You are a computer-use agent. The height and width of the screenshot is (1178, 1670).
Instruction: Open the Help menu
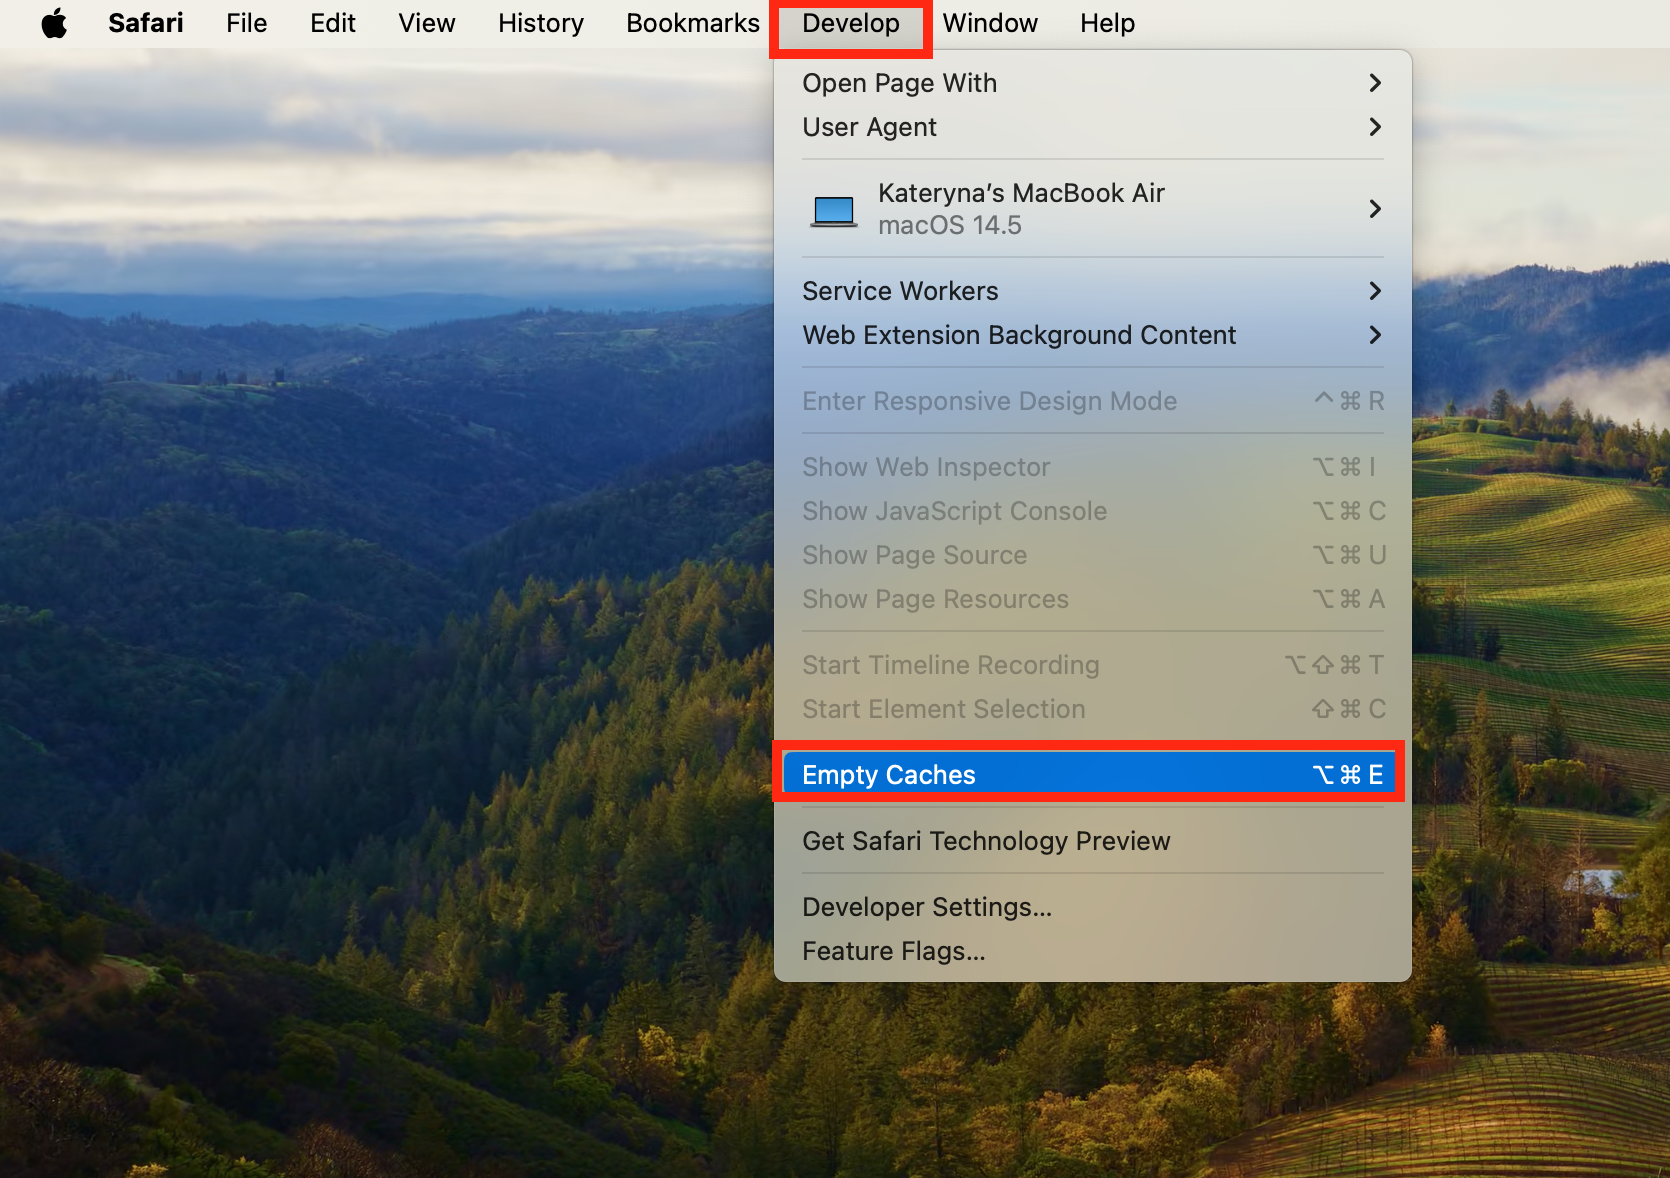coord(1107,23)
